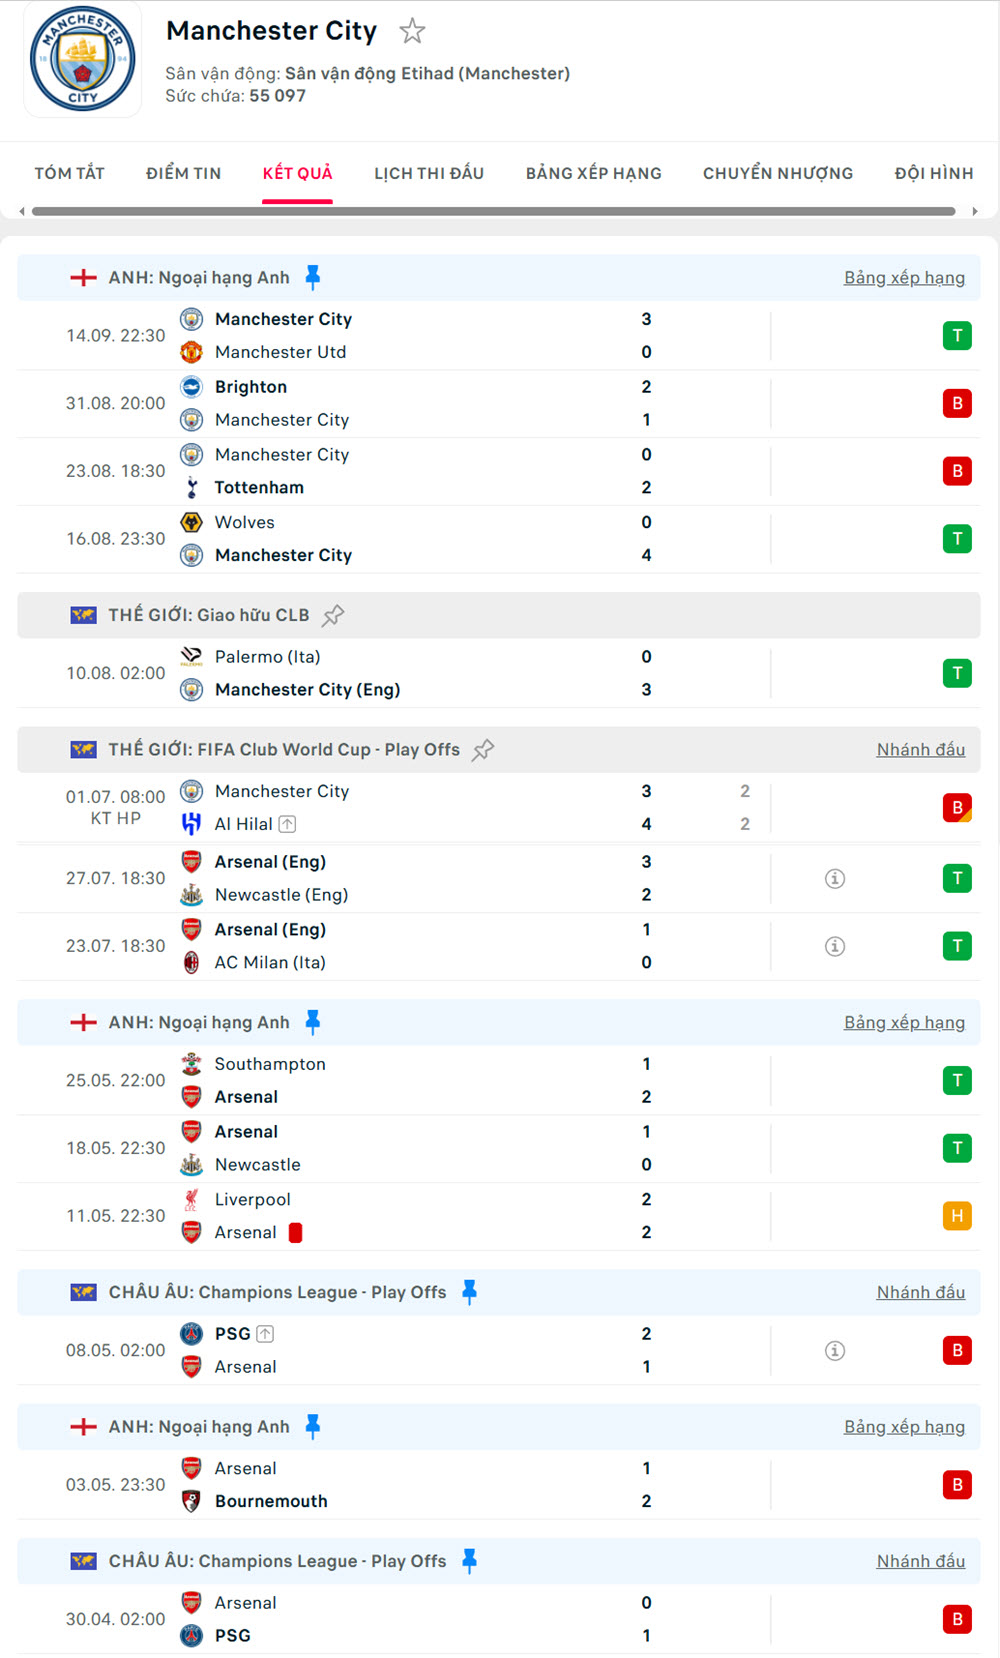Click the Wolves team logo
Screen dimensions: 1000x1658
[190, 522]
